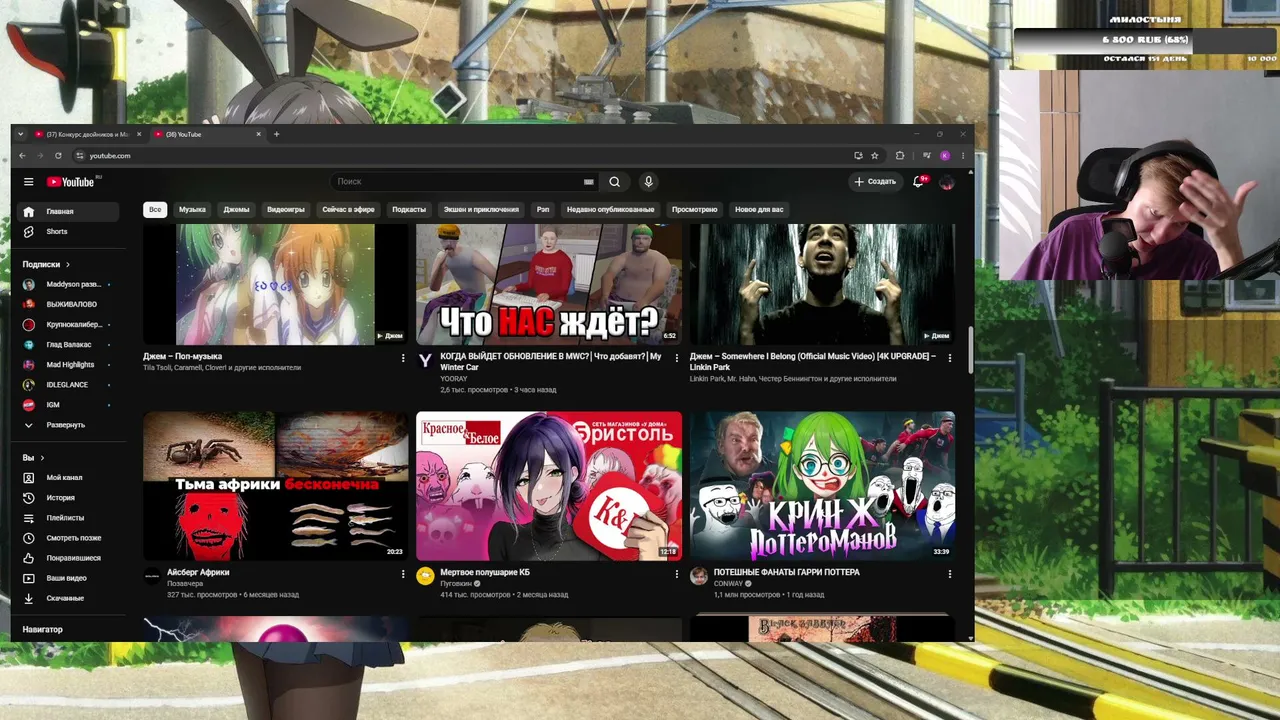This screenshot has width=1280, height=720.
Task: Open IGM subscription channel
Action: coord(68,405)
